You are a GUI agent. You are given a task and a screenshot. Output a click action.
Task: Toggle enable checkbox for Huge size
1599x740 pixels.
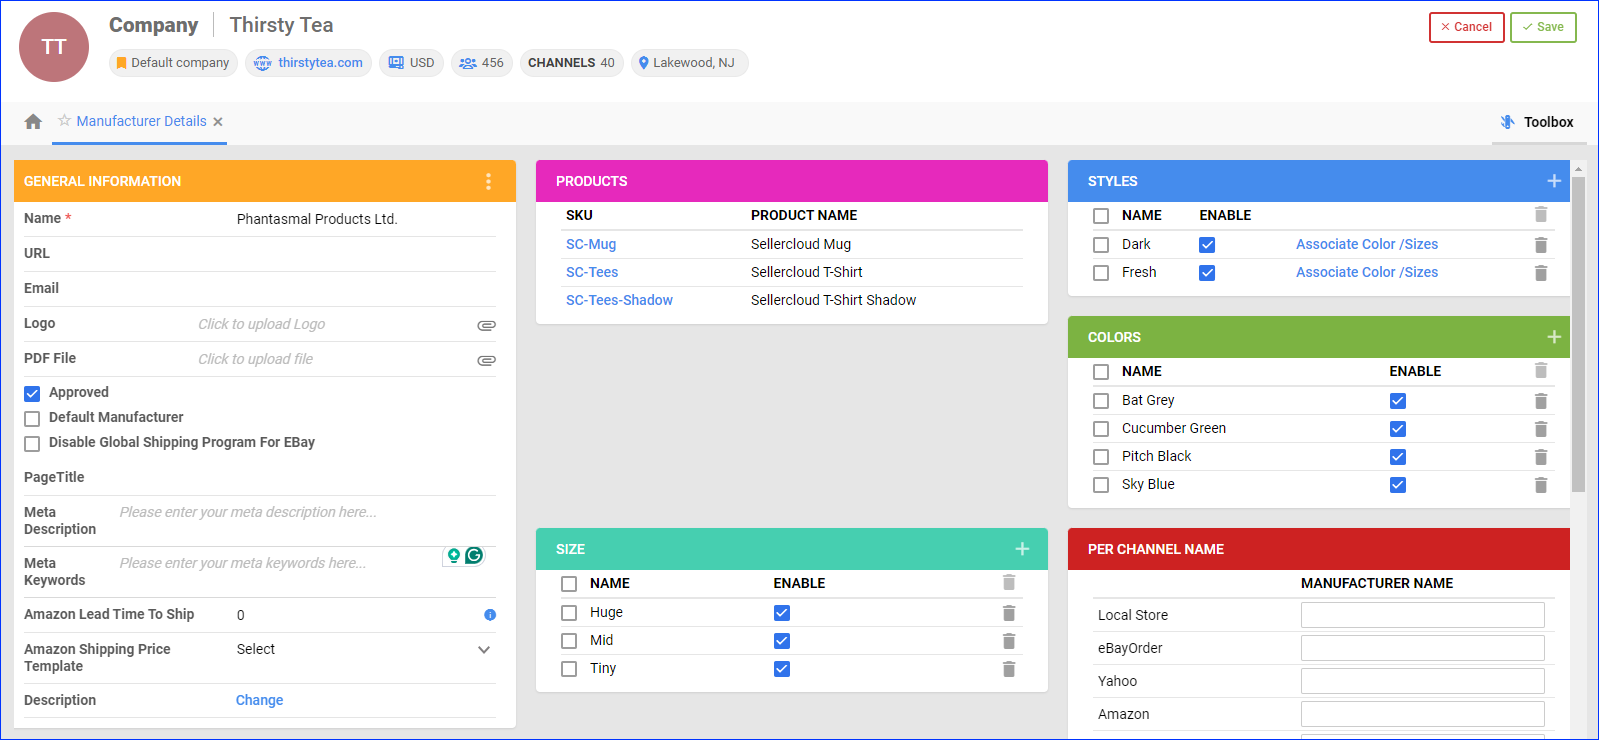click(x=782, y=613)
